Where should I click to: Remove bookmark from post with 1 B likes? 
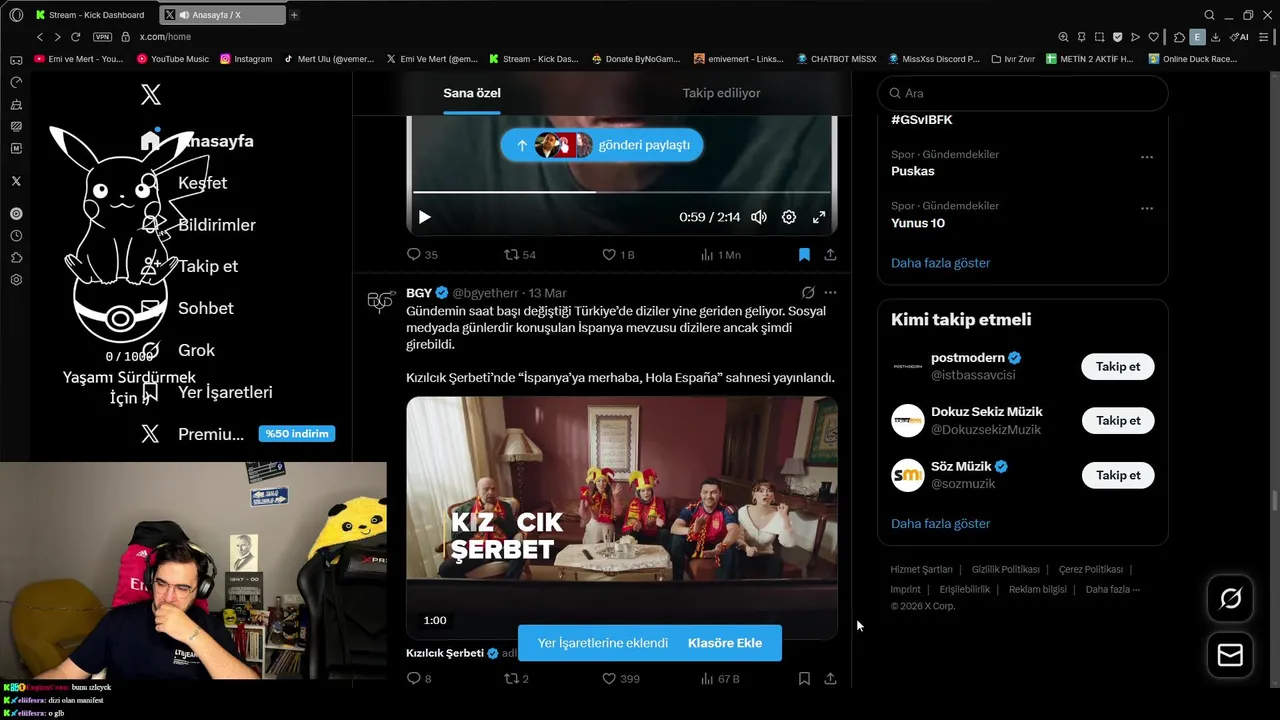804,255
